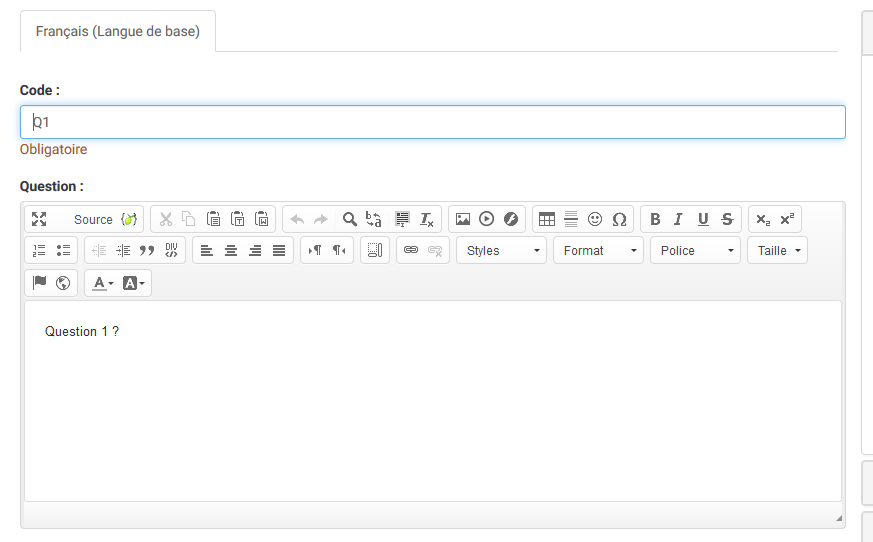The image size is (873, 542).
Task: Toggle underline formatting
Action: pyautogui.click(x=703, y=219)
